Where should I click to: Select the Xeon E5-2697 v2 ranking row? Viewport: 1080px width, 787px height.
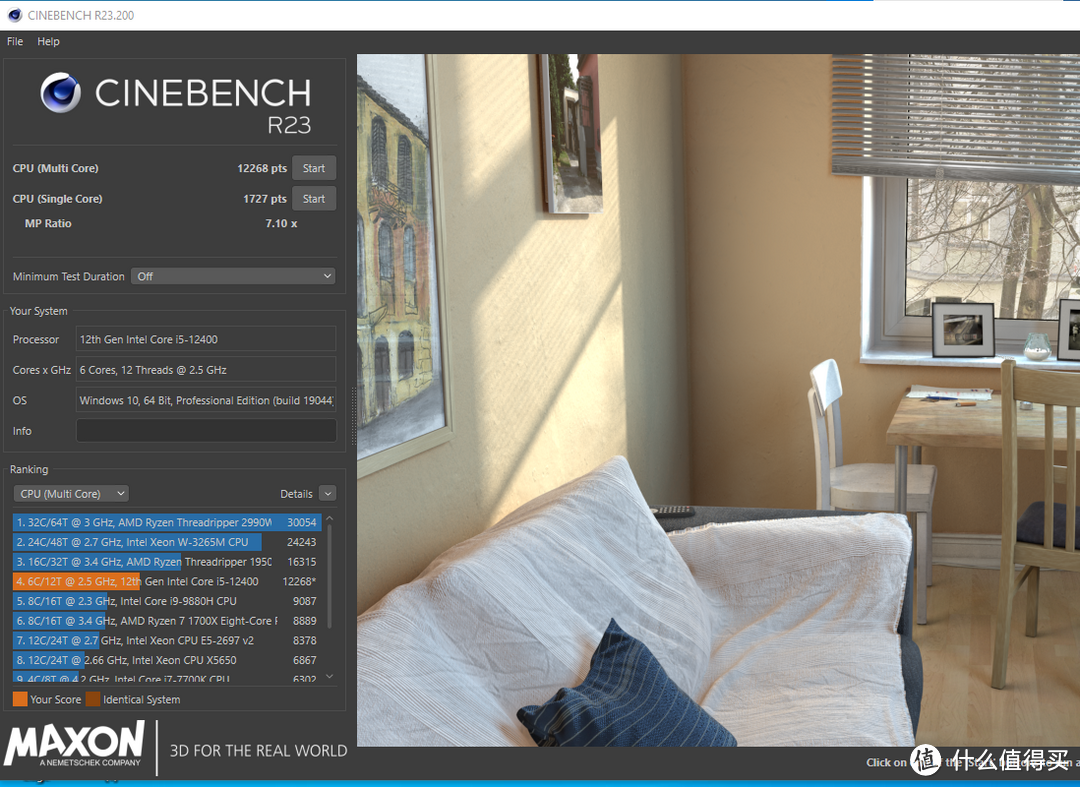166,640
